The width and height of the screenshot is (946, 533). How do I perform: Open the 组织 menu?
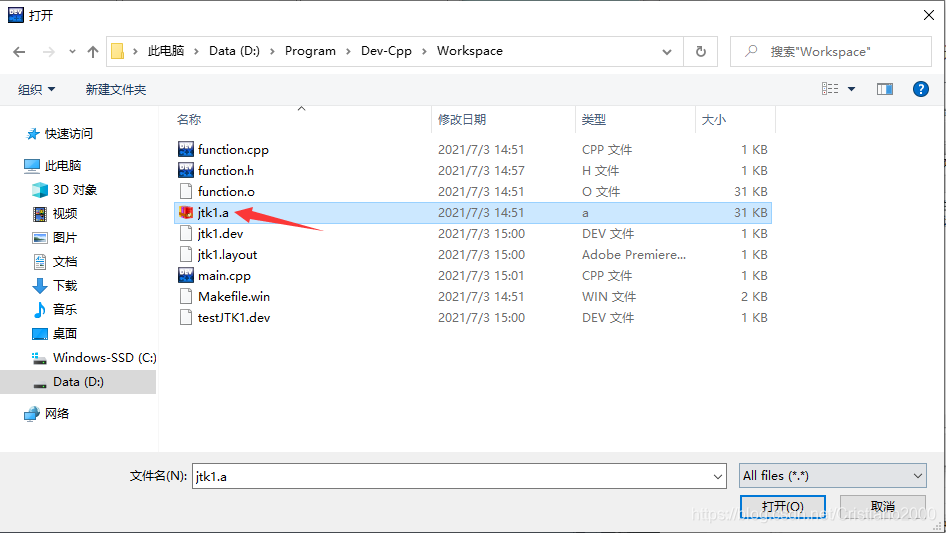[x=36, y=89]
